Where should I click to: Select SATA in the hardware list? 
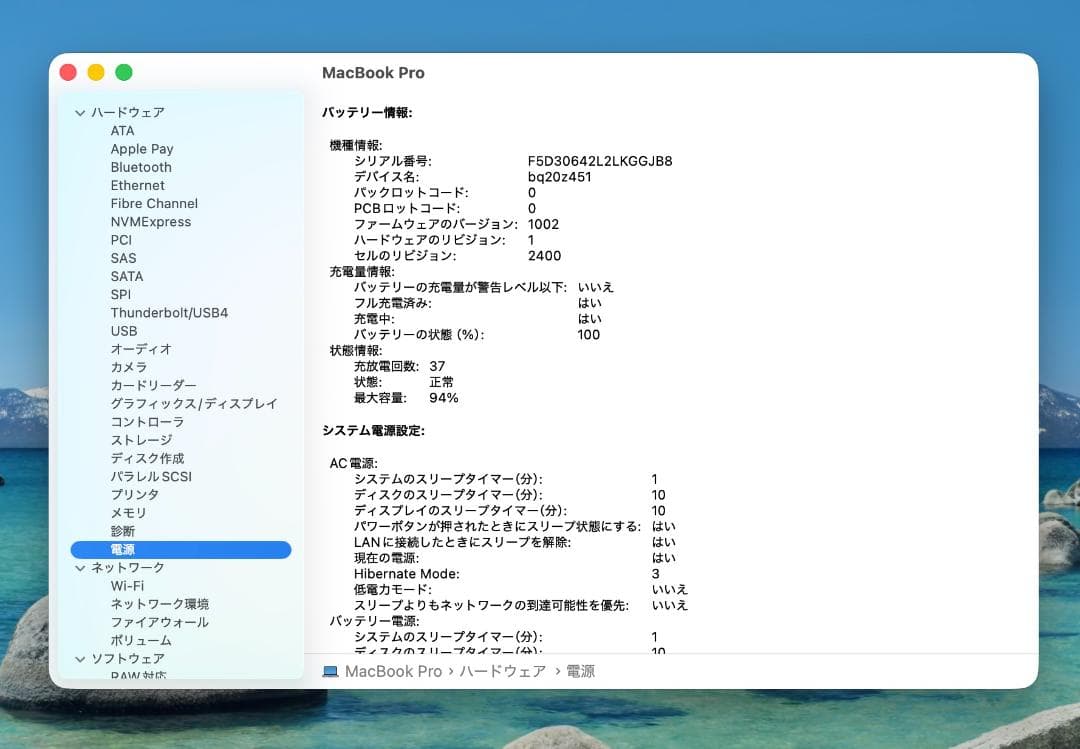tap(126, 276)
